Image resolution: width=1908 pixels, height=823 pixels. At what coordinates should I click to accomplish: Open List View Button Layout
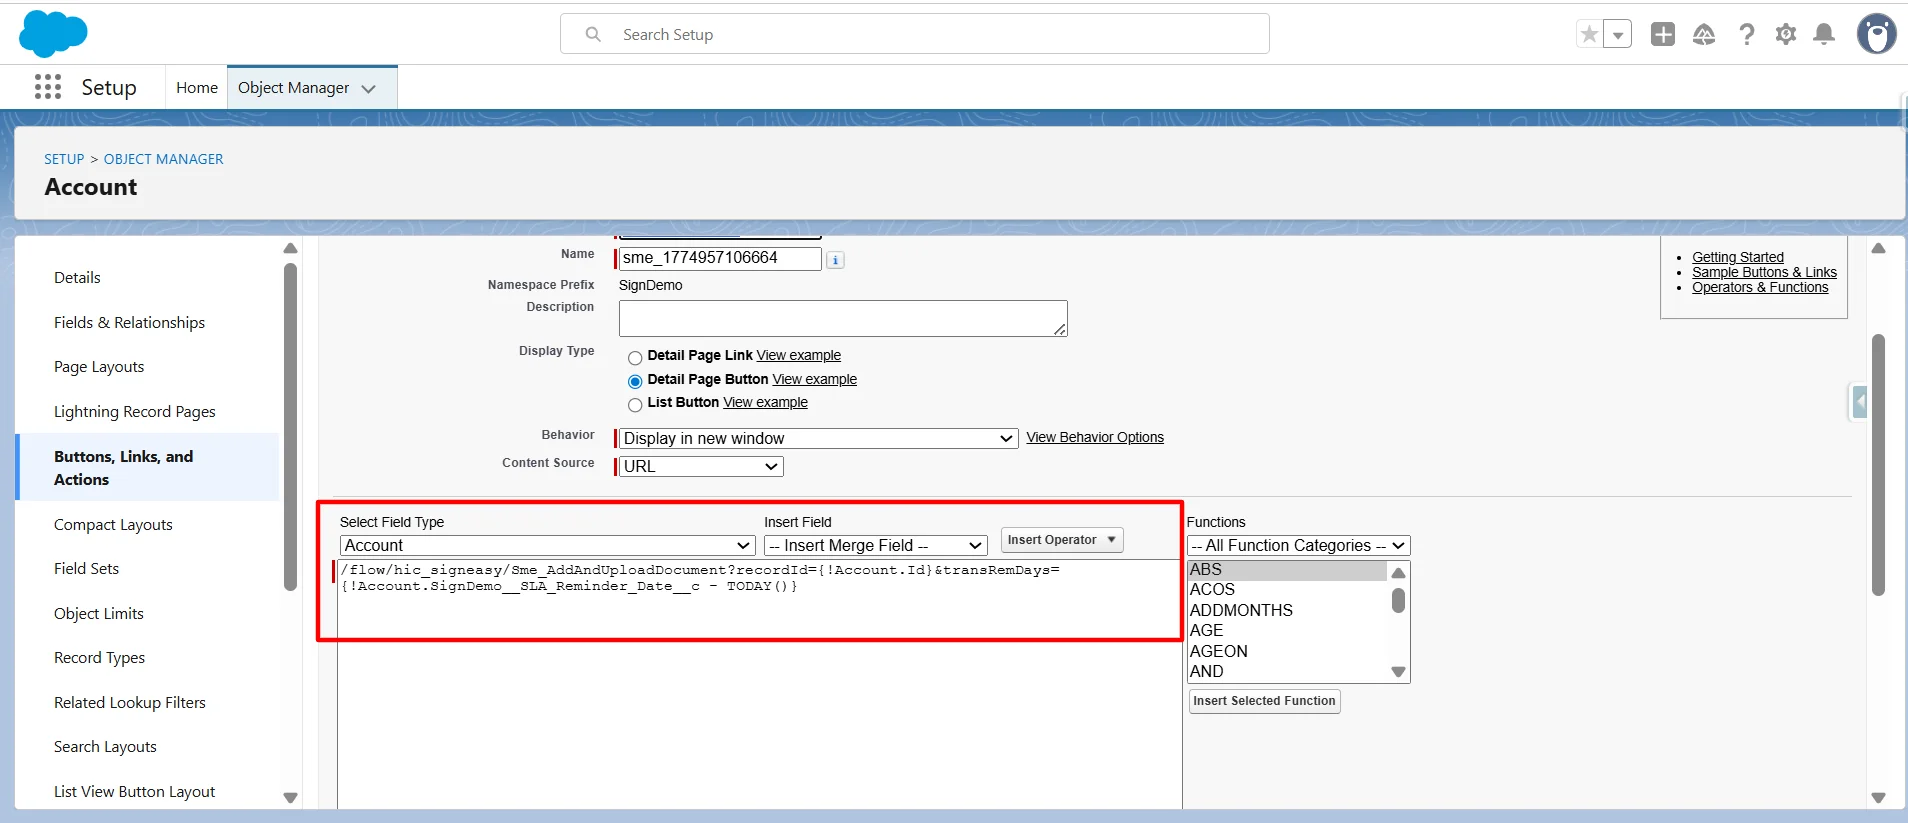pos(134,792)
